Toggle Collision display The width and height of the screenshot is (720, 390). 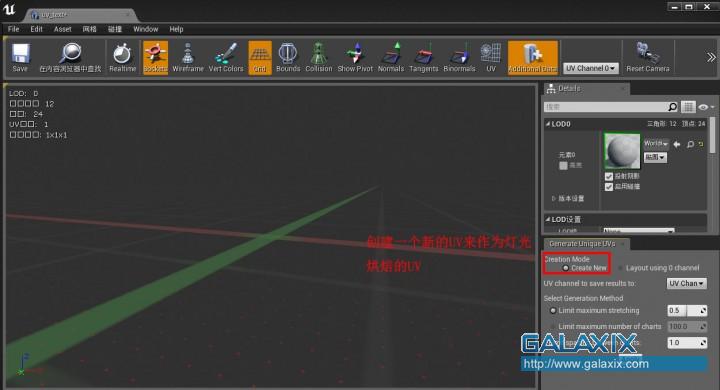point(319,57)
